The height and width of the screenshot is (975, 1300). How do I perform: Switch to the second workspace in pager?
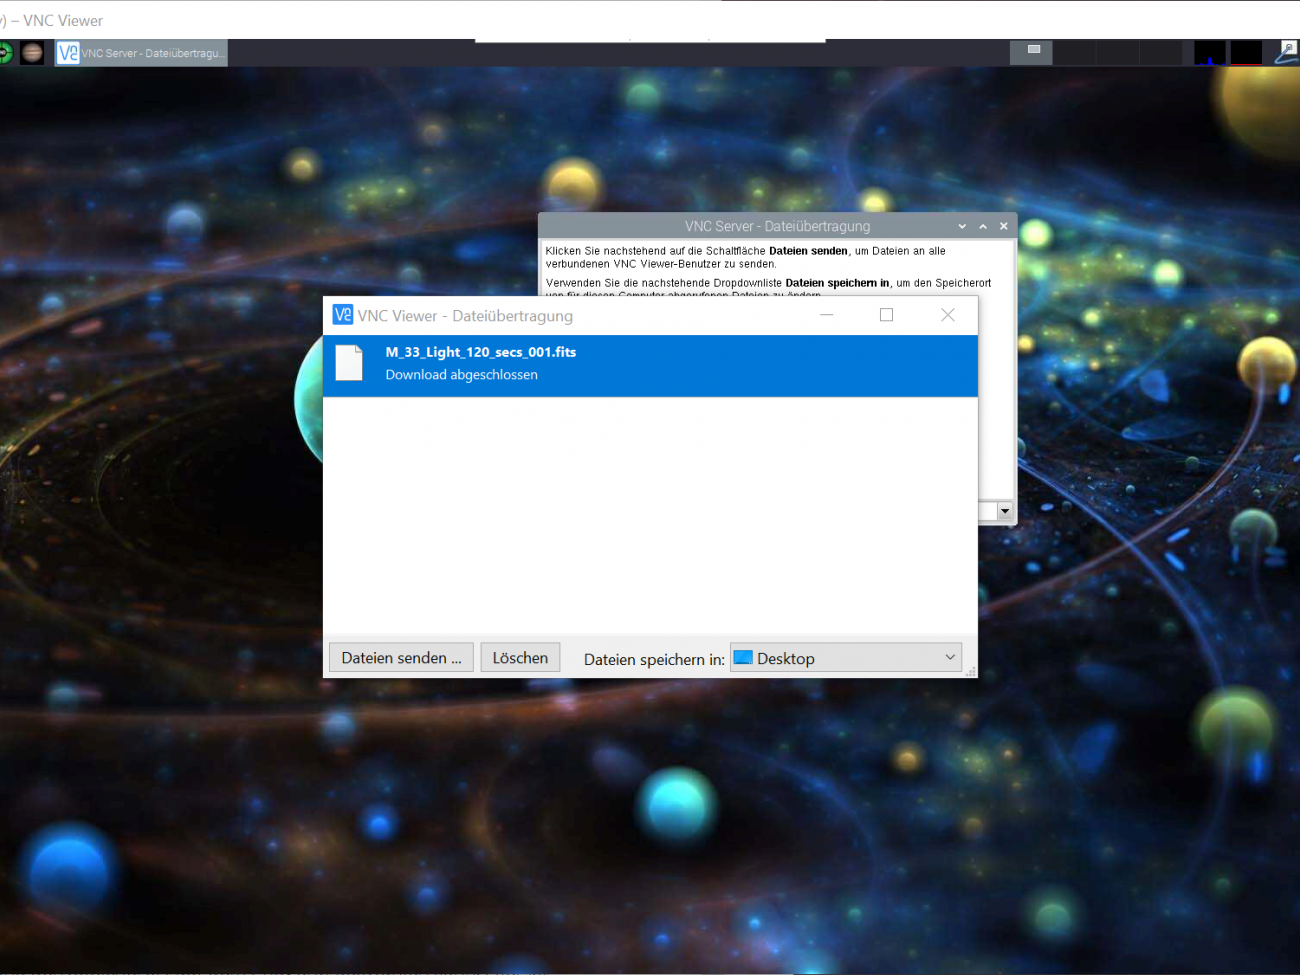1074,53
